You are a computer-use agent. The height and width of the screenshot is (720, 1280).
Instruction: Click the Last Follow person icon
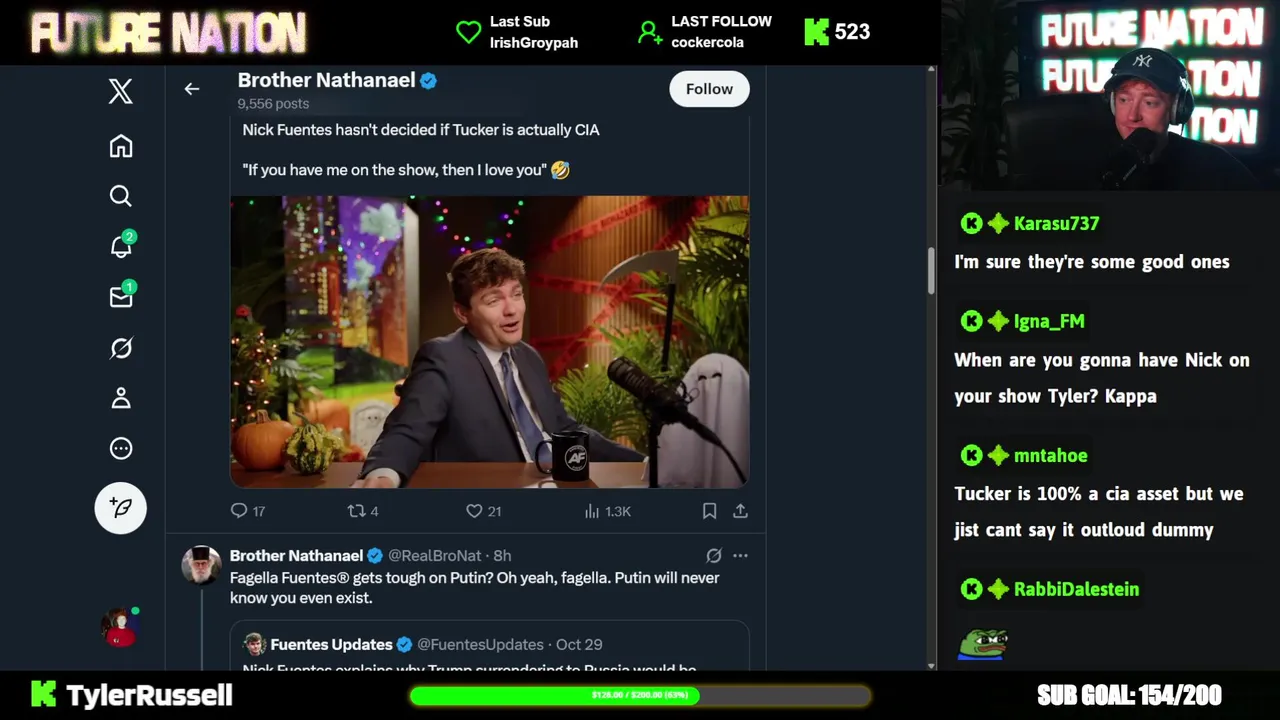tap(650, 32)
